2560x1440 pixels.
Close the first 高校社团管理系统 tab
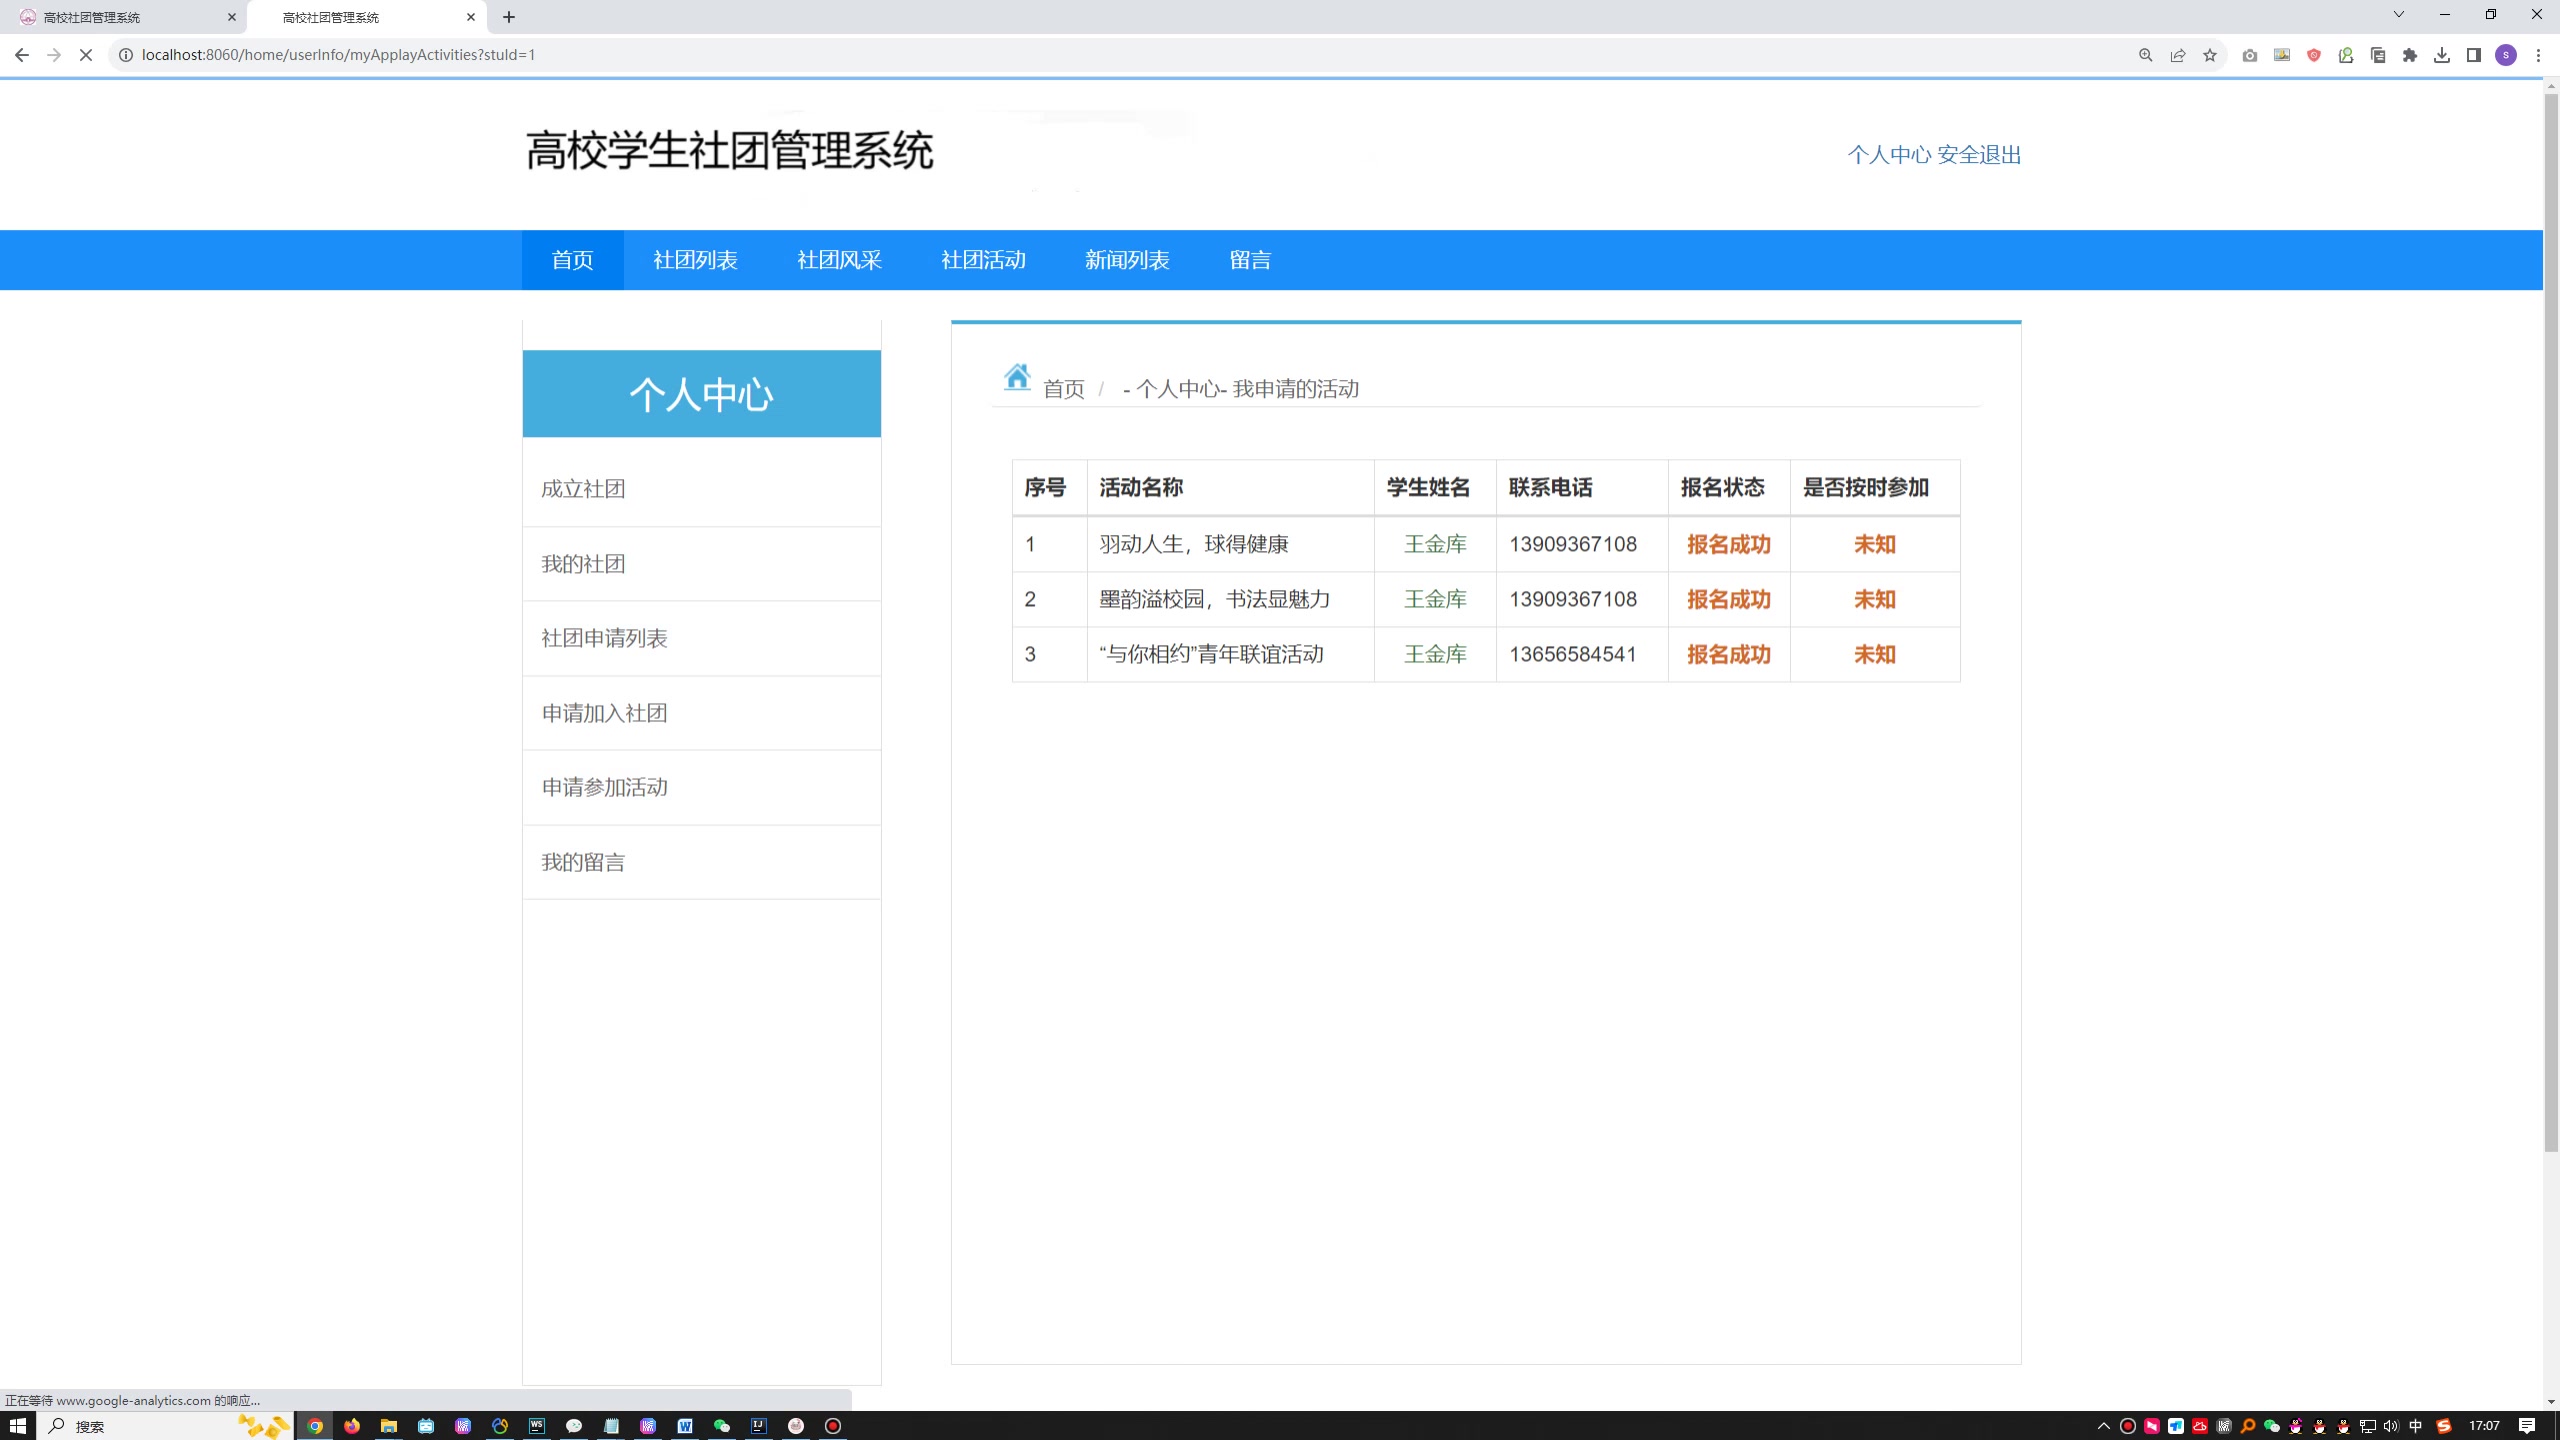[x=232, y=17]
